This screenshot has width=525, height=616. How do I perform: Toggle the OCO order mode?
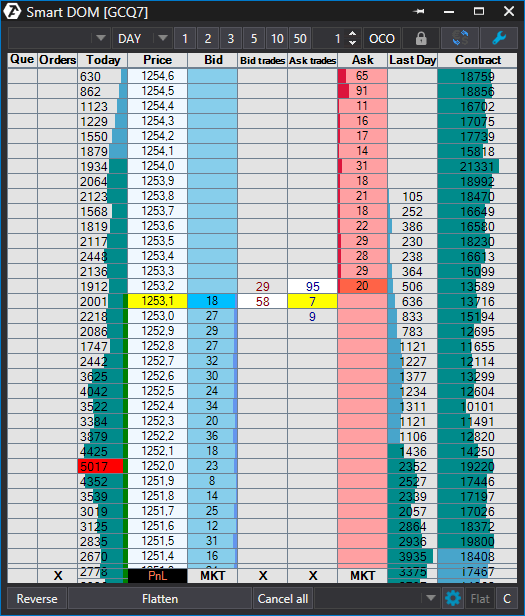(382, 38)
